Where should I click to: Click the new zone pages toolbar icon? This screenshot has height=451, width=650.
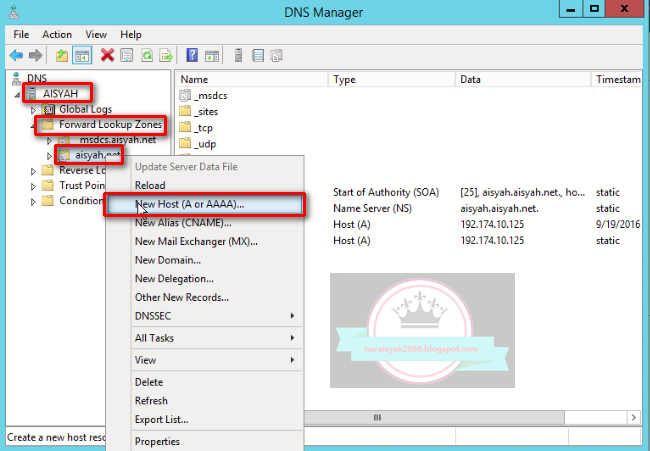pyautogui.click(x=276, y=55)
